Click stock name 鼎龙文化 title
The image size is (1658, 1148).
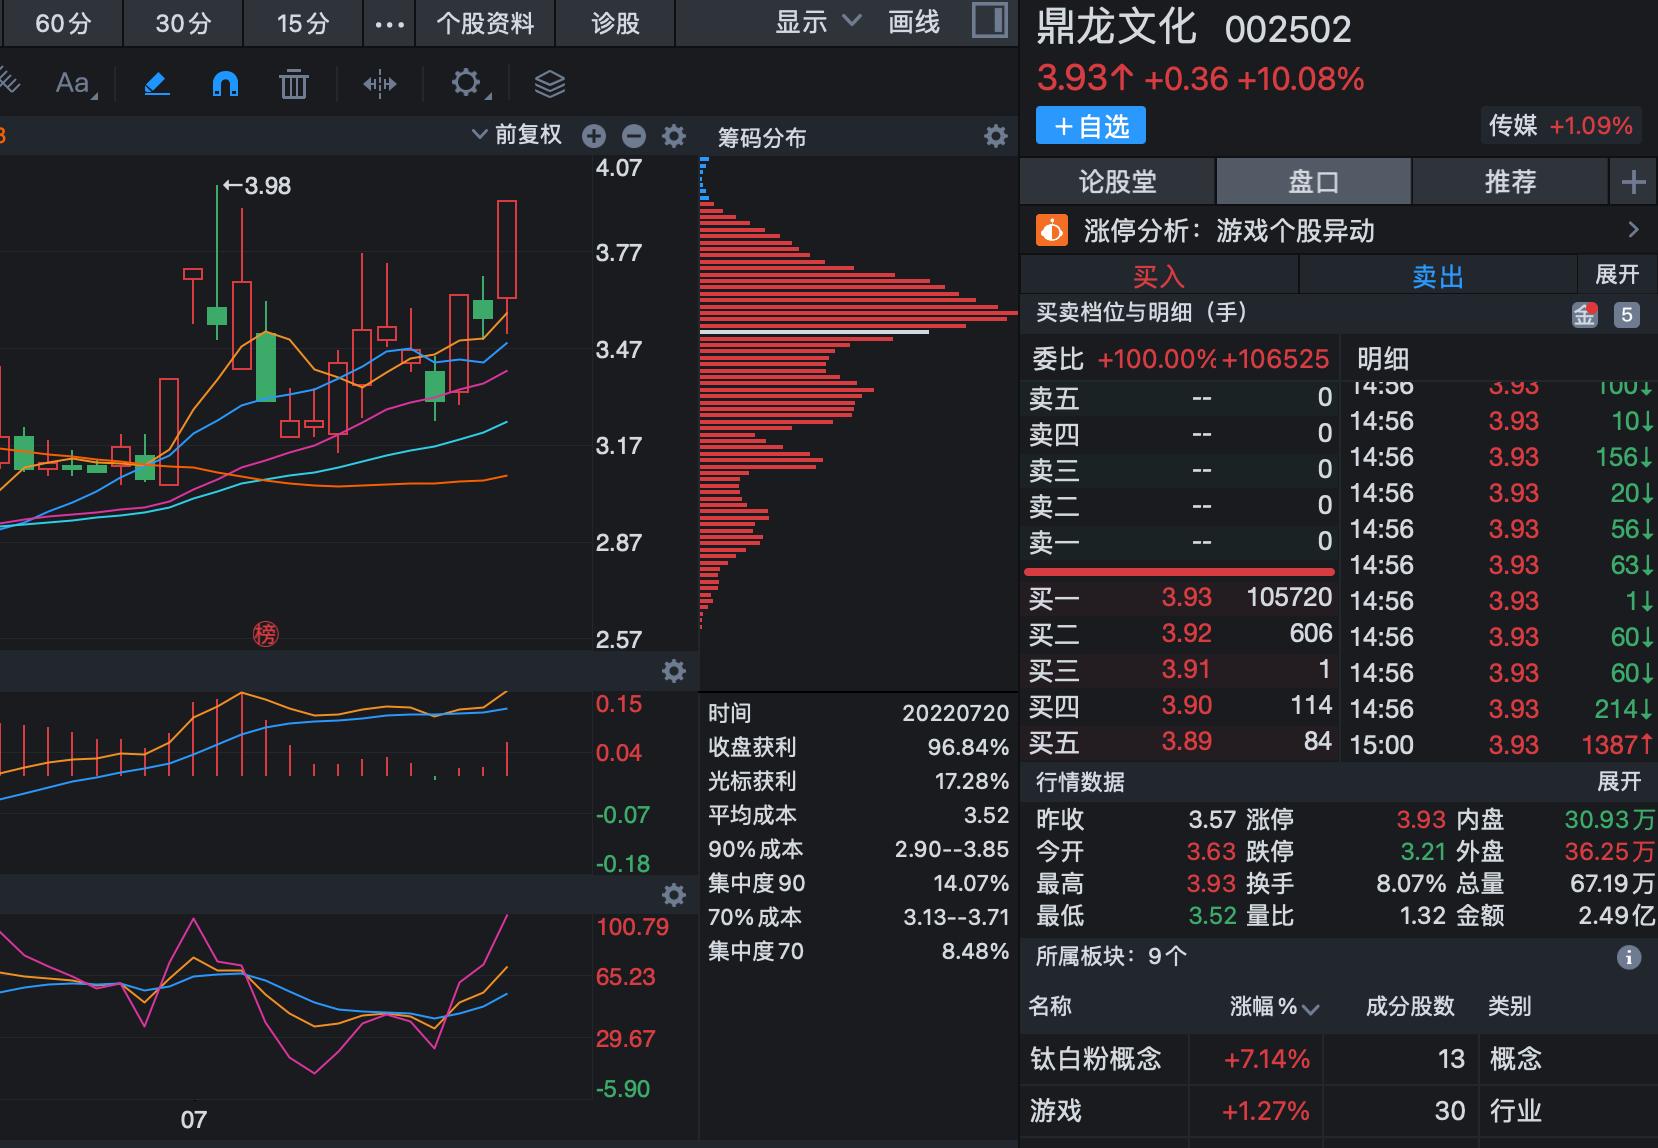coord(1116,28)
